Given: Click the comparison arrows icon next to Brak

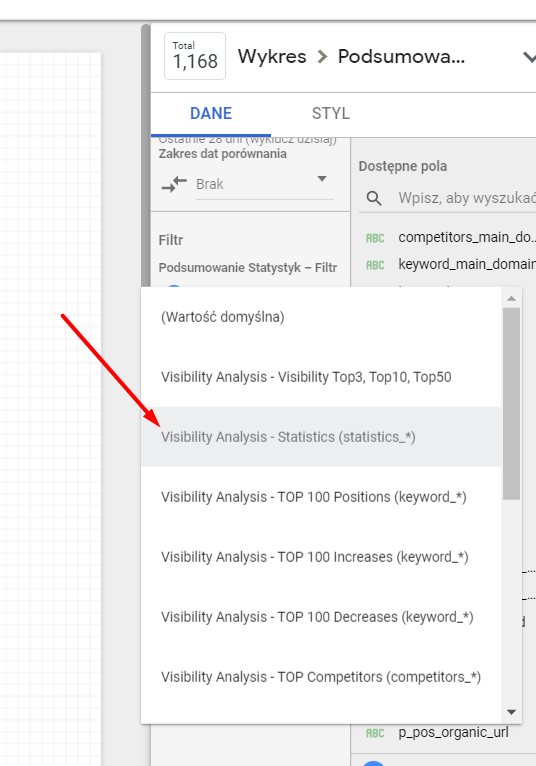Looking at the screenshot, I should [174, 184].
